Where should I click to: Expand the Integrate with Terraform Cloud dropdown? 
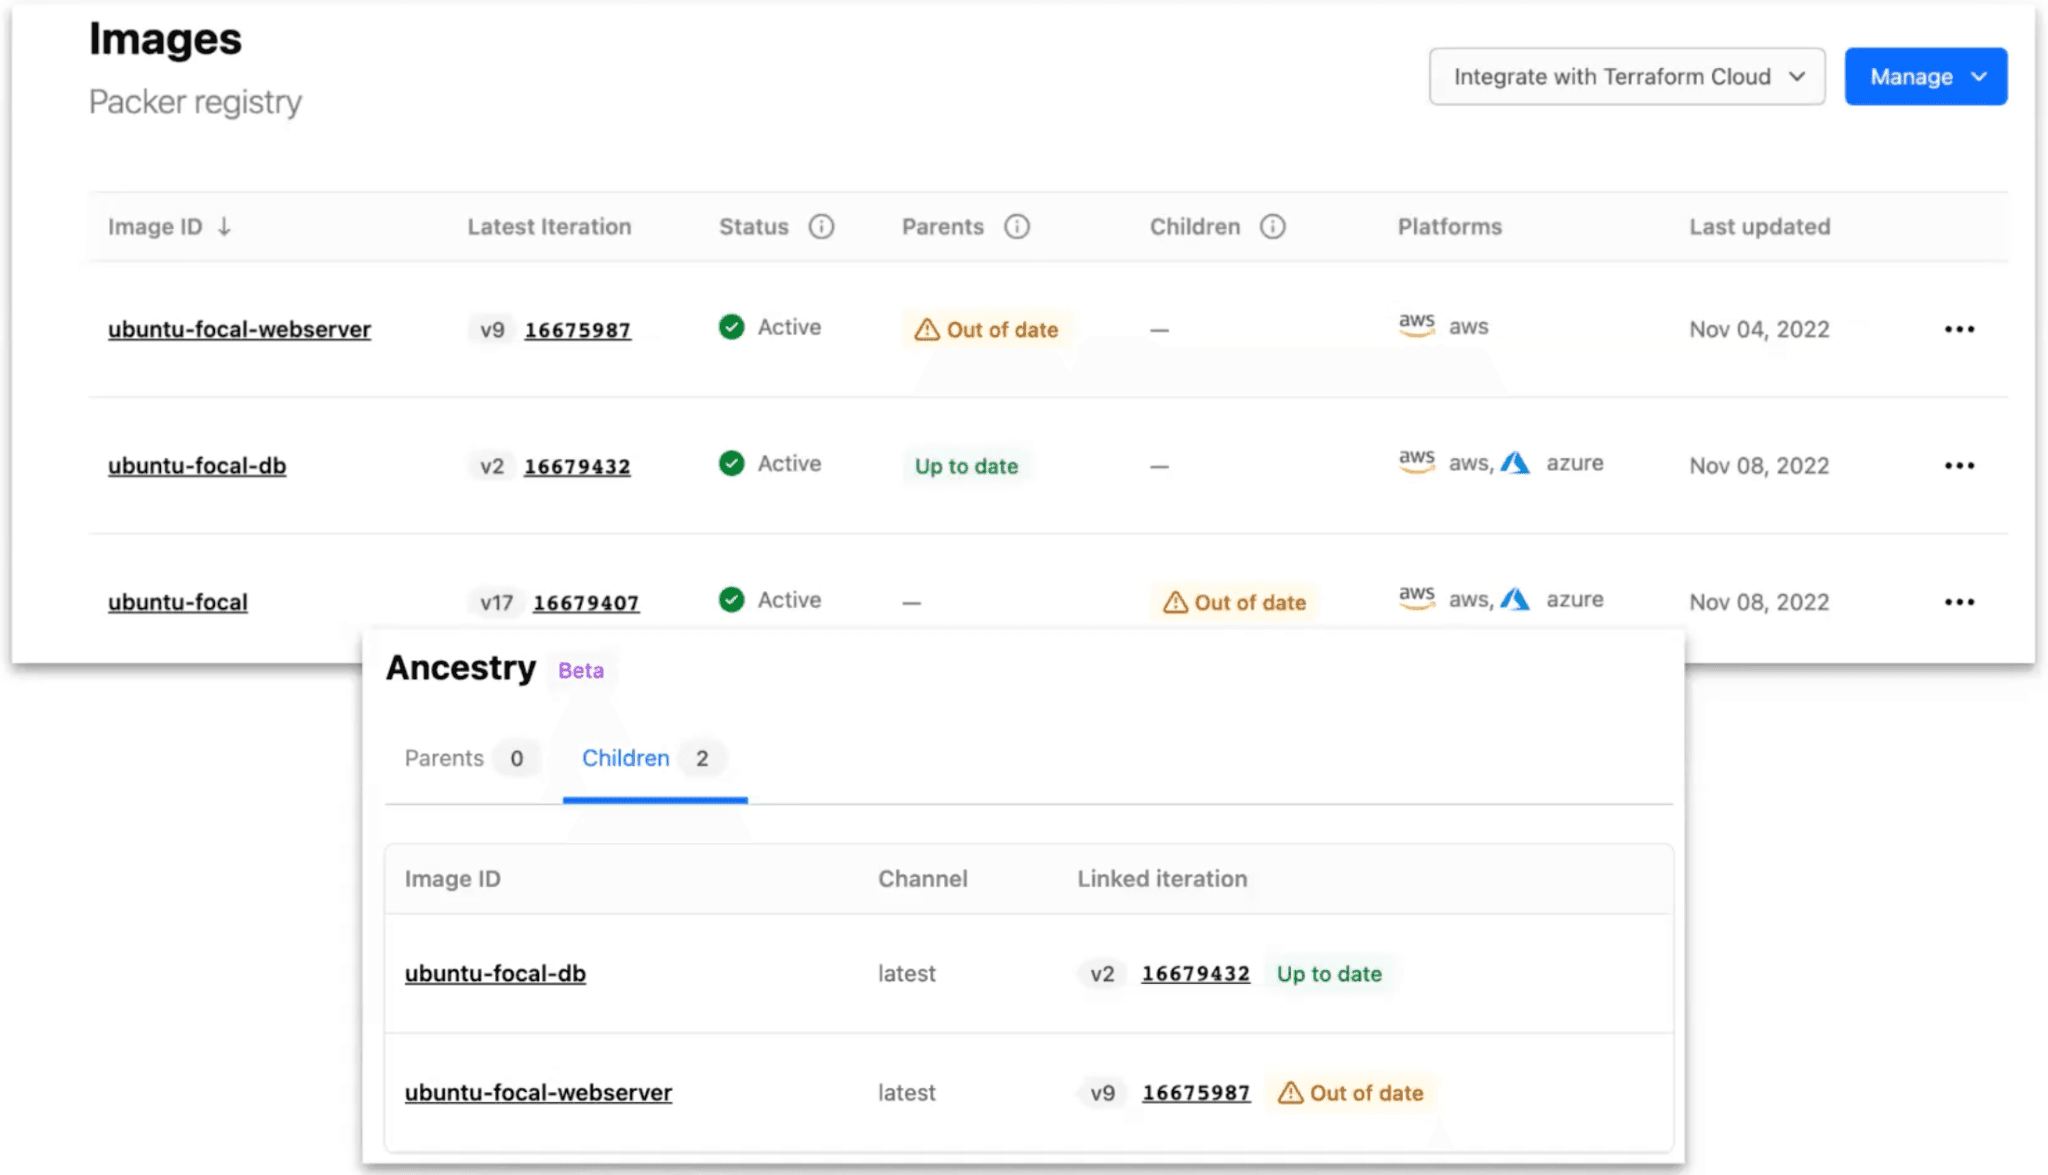(x=1627, y=77)
